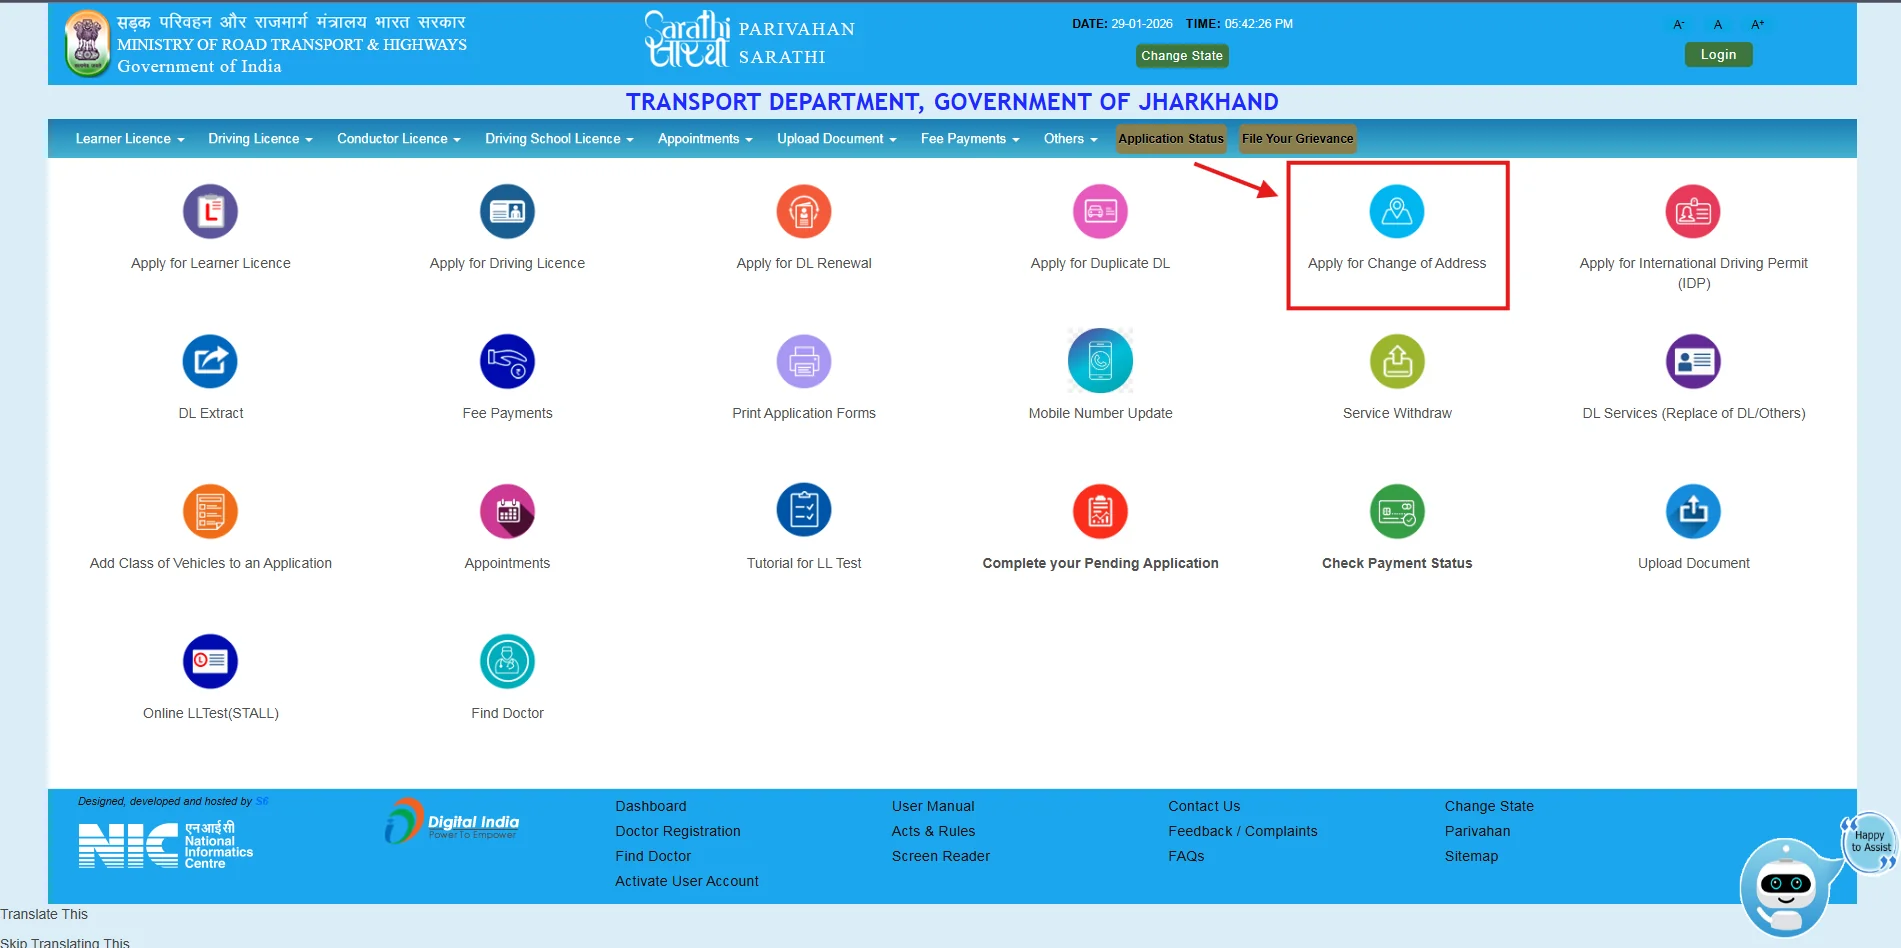This screenshot has height=948, width=1901.
Task: Click the Happy to Assist chatbot robot
Action: pyautogui.click(x=1786, y=885)
